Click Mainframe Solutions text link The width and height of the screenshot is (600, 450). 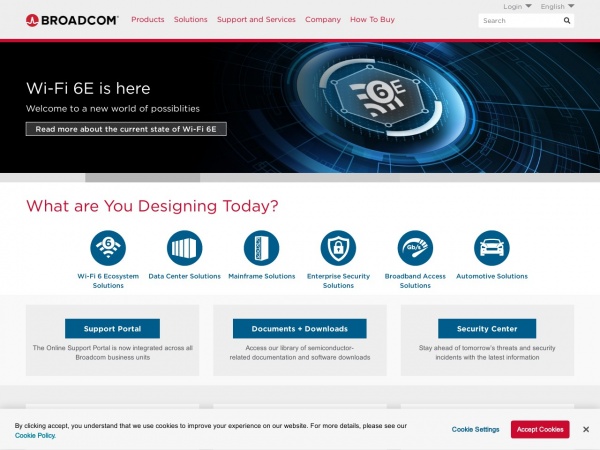(x=262, y=276)
